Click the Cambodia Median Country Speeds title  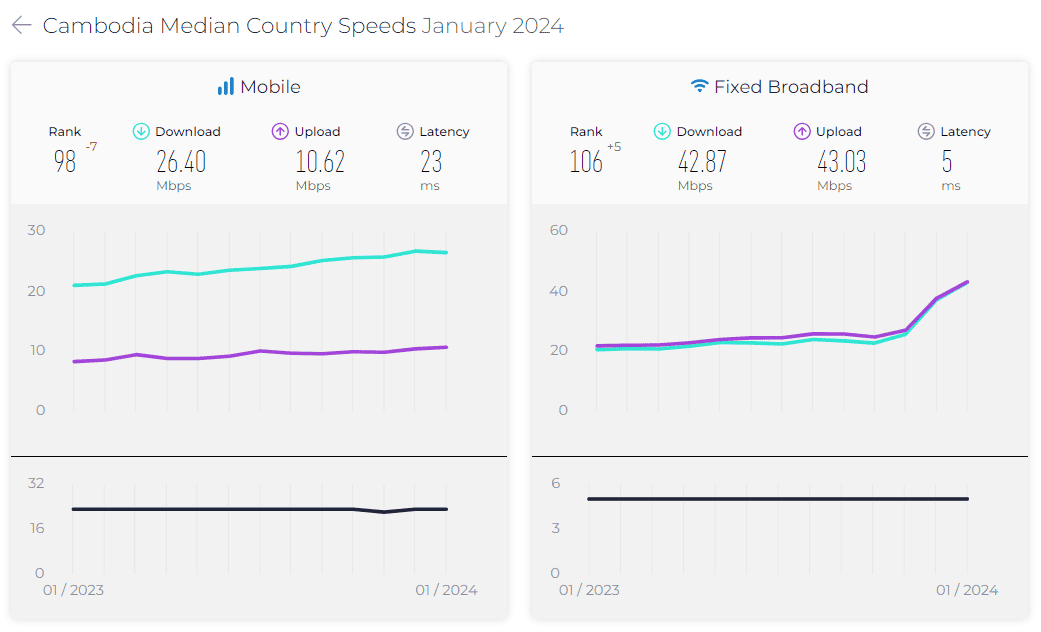point(228,25)
